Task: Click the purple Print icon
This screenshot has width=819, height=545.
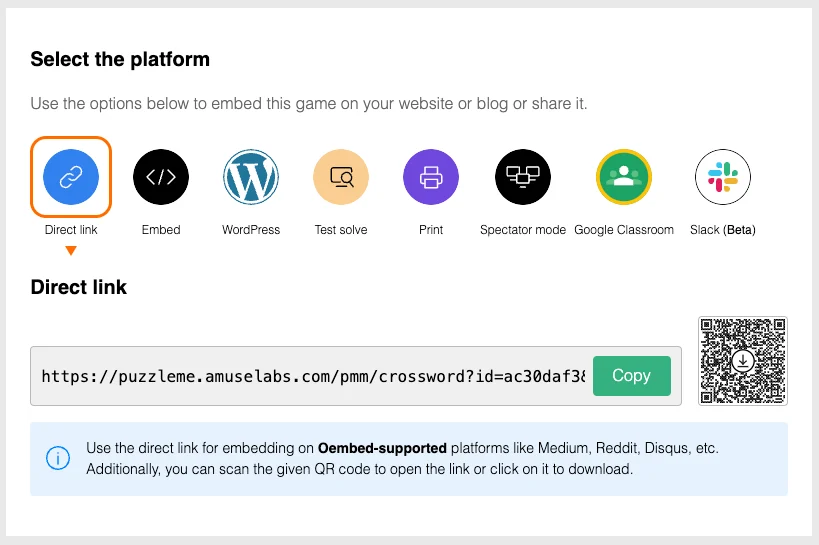Action: (x=431, y=177)
